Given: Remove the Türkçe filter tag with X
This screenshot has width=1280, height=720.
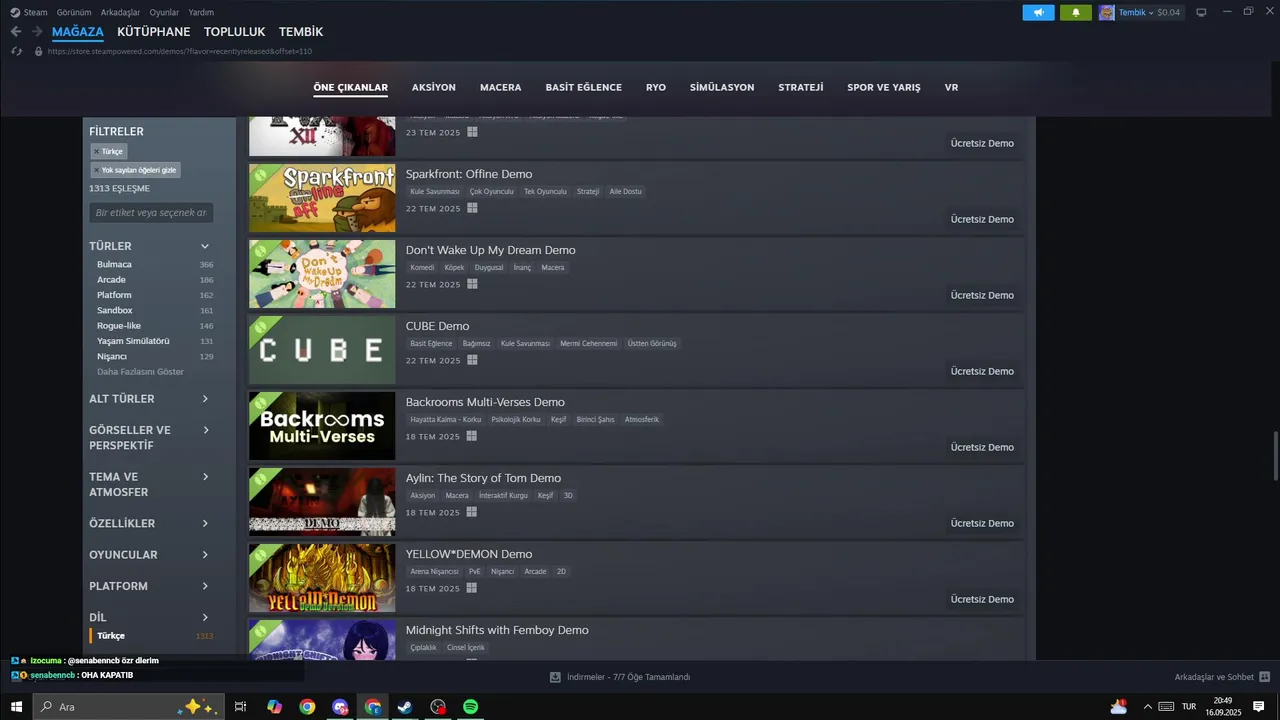Looking at the screenshot, I should (96, 152).
